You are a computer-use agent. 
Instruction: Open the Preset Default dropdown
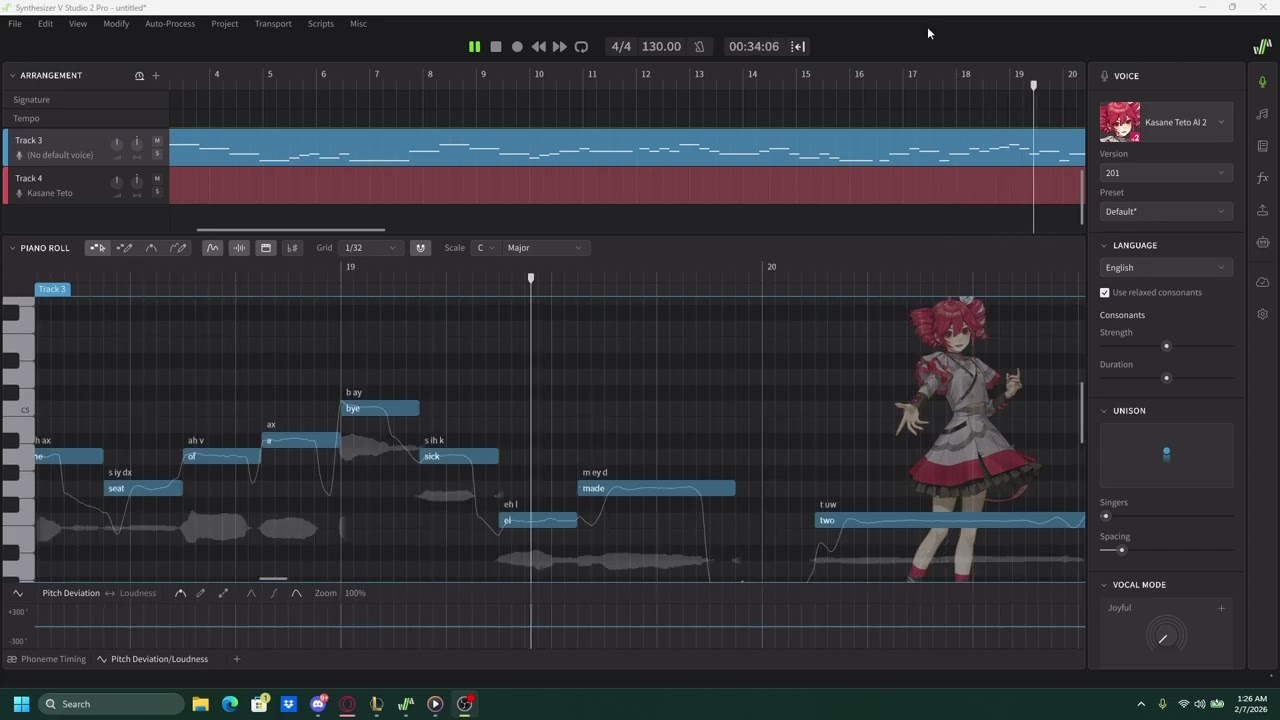pyautogui.click(x=1166, y=212)
